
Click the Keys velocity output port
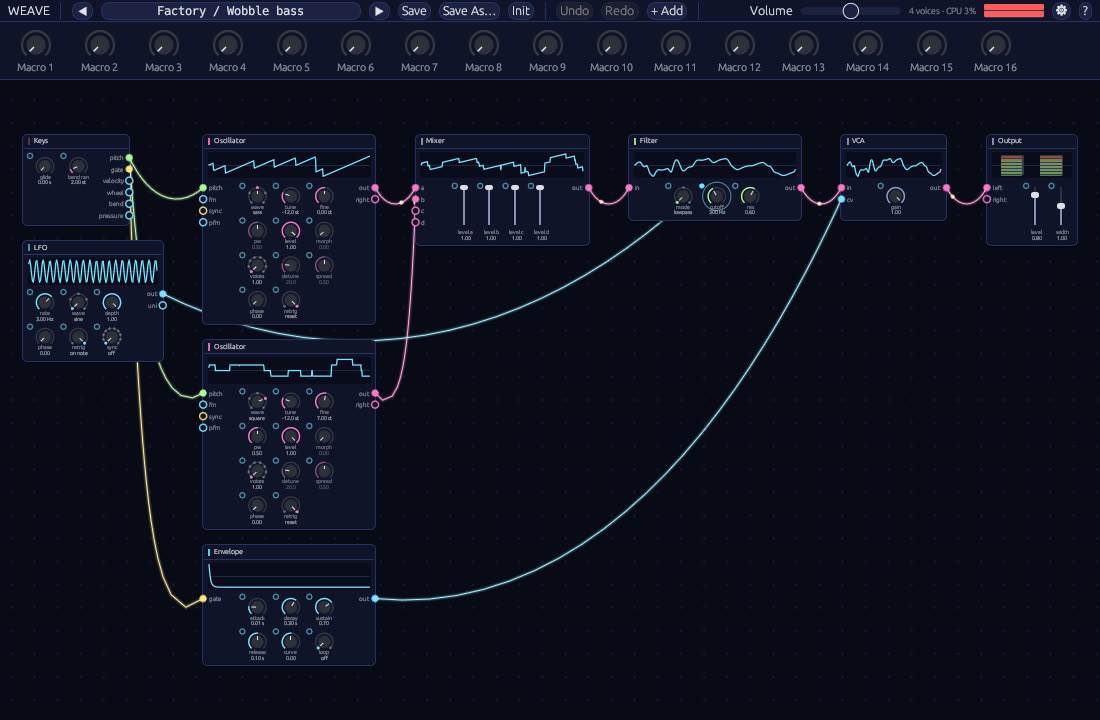click(x=129, y=181)
